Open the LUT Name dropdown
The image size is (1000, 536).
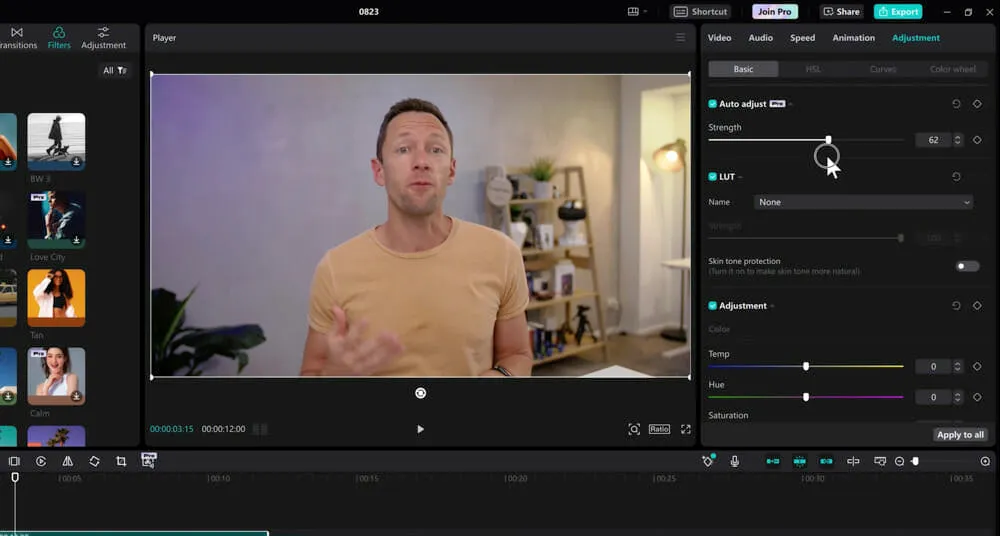864,202
